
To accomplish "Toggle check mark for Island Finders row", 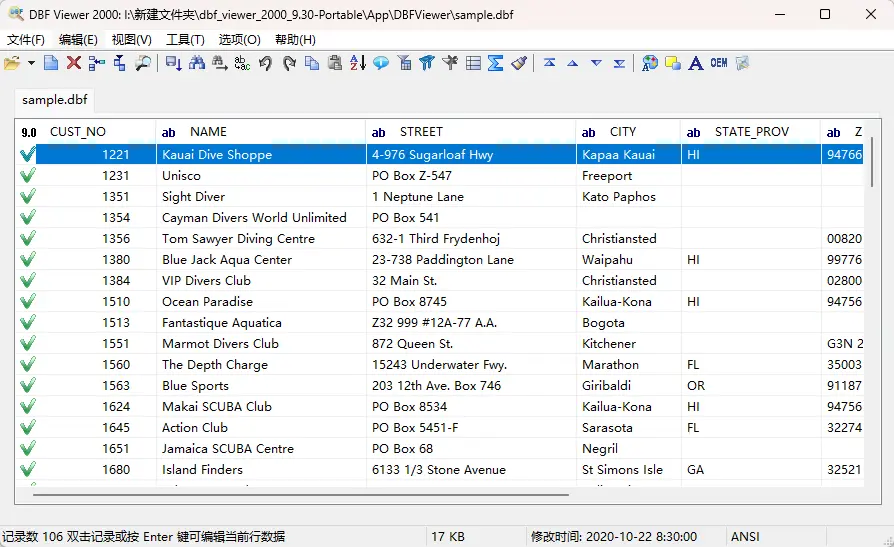I will pyautogui.click(x=27, y=469).
